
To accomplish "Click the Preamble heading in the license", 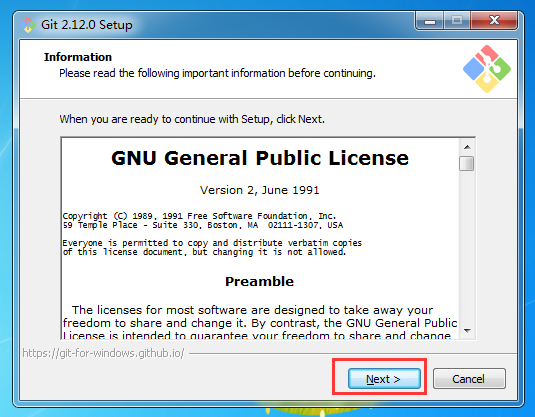I will click(259, 282).
